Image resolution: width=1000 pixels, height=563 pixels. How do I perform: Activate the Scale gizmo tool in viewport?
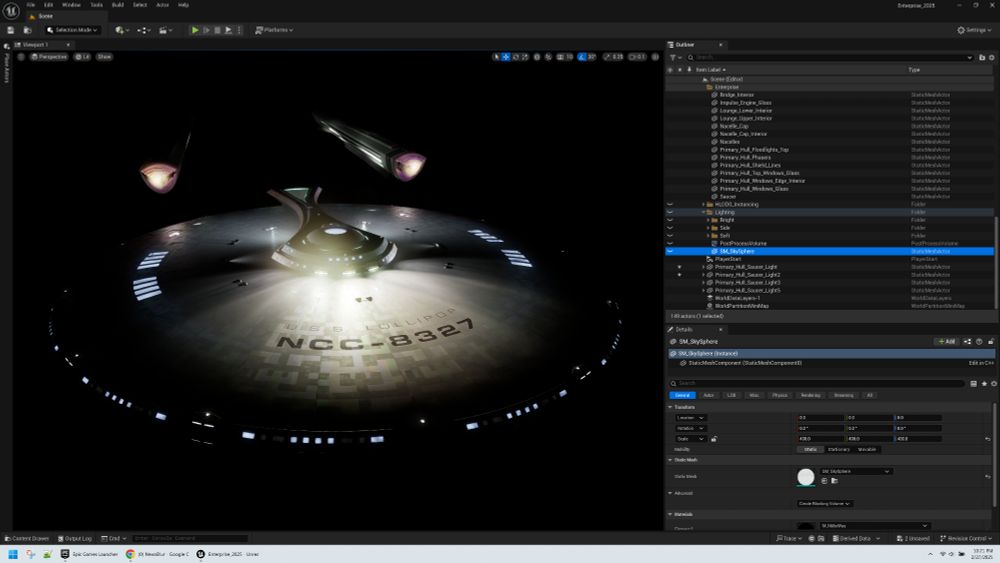pyautogui.click(x=526, y=57)
